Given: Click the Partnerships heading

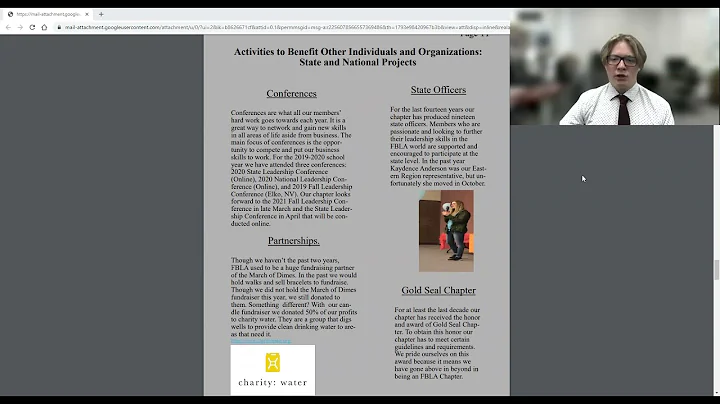Looking at the screenshot, I should pyautogui.click(x=293, y=241).
